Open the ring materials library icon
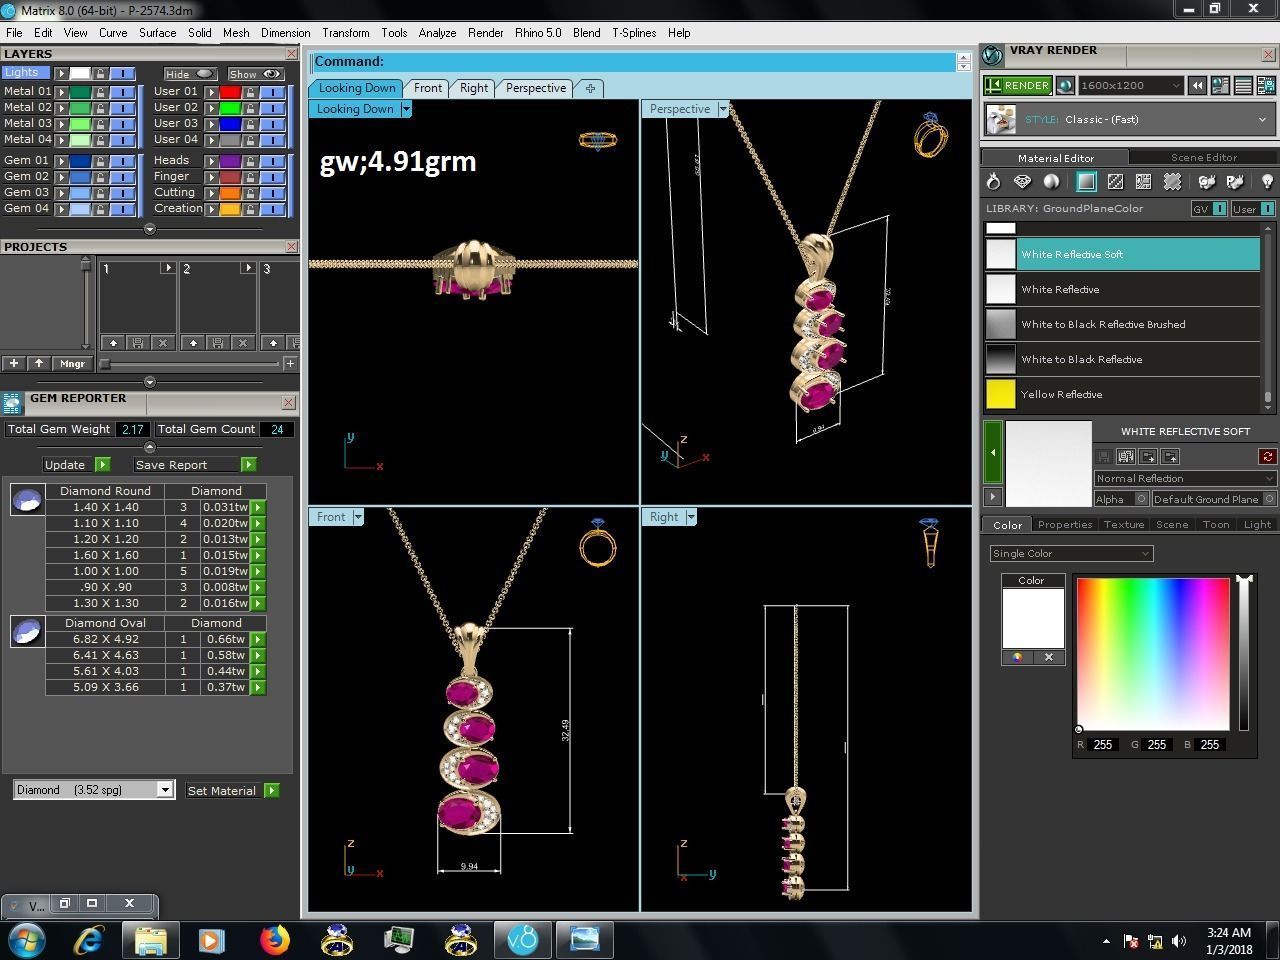The image size is (1280, 960). coord(993,182)
